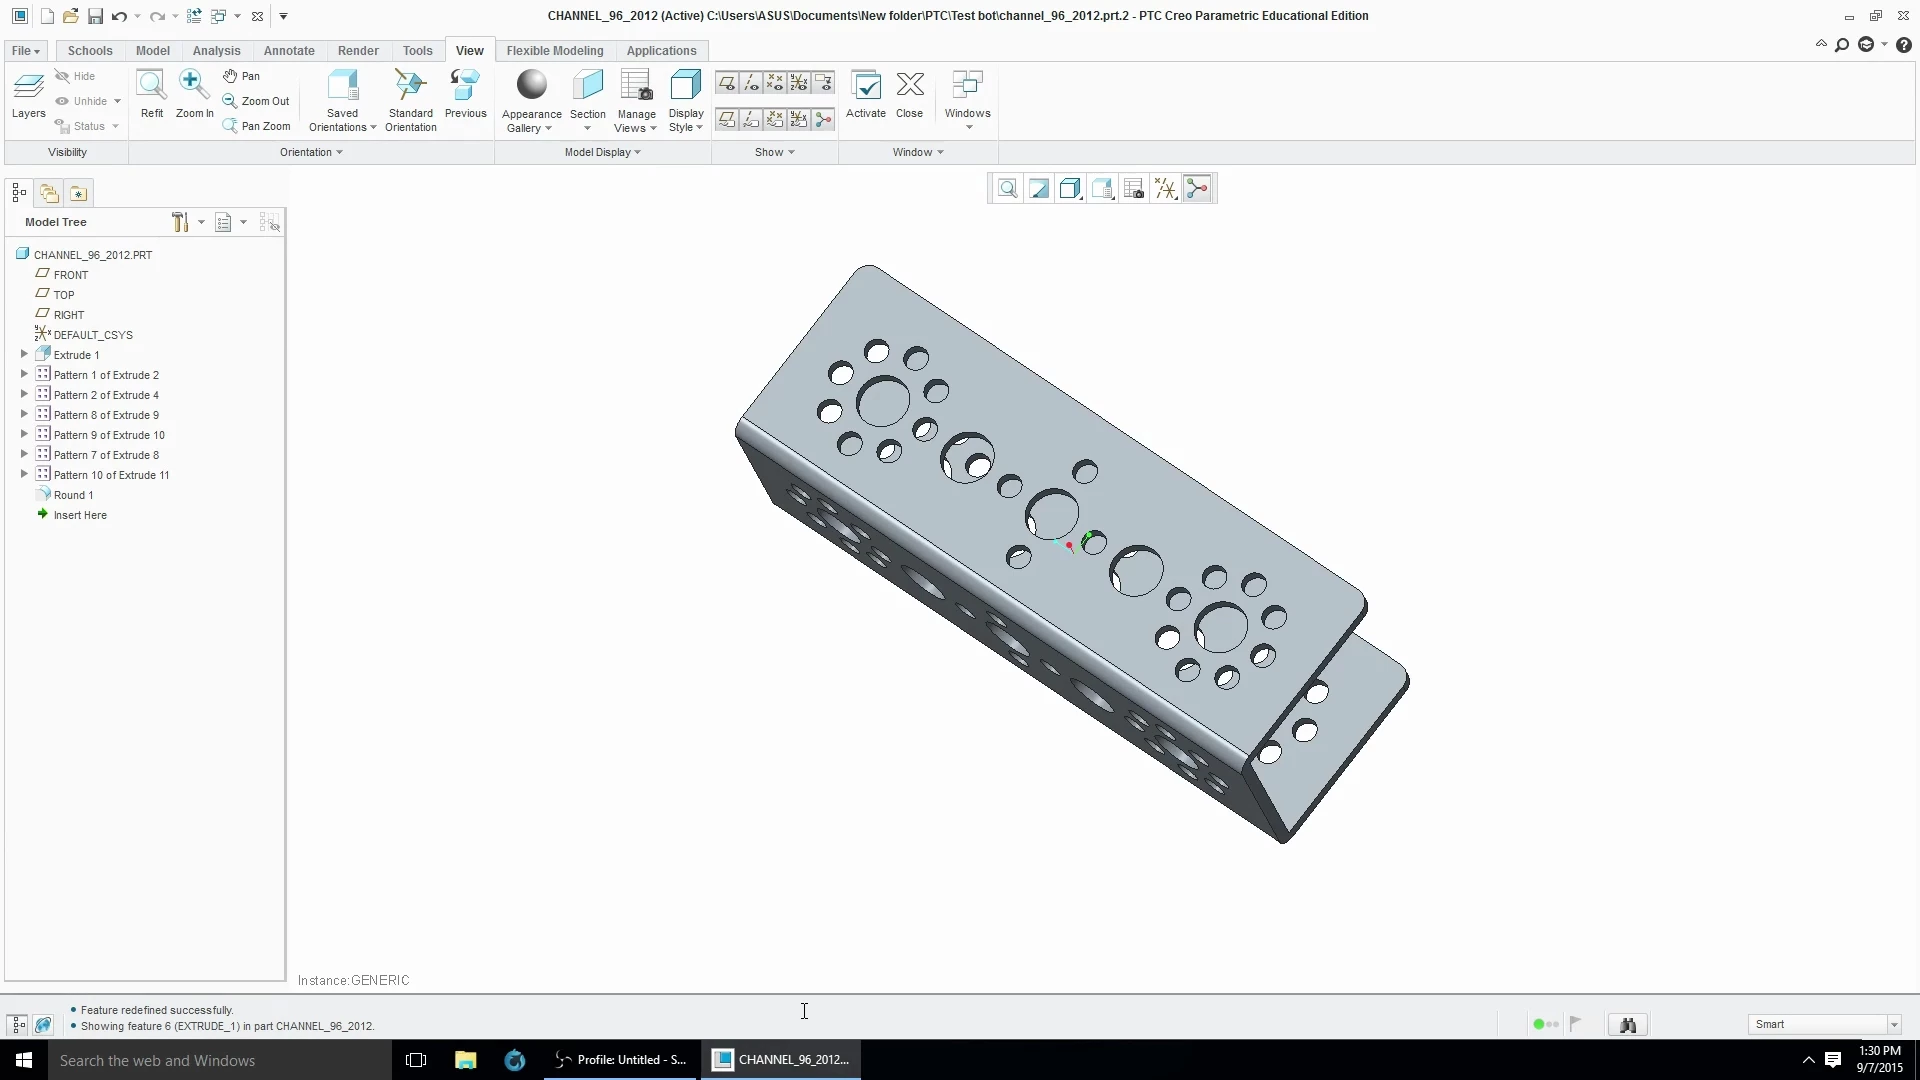1920x1080 pixels.
Task: Select Round 1 in Model Tree
Action: (73, 495)
